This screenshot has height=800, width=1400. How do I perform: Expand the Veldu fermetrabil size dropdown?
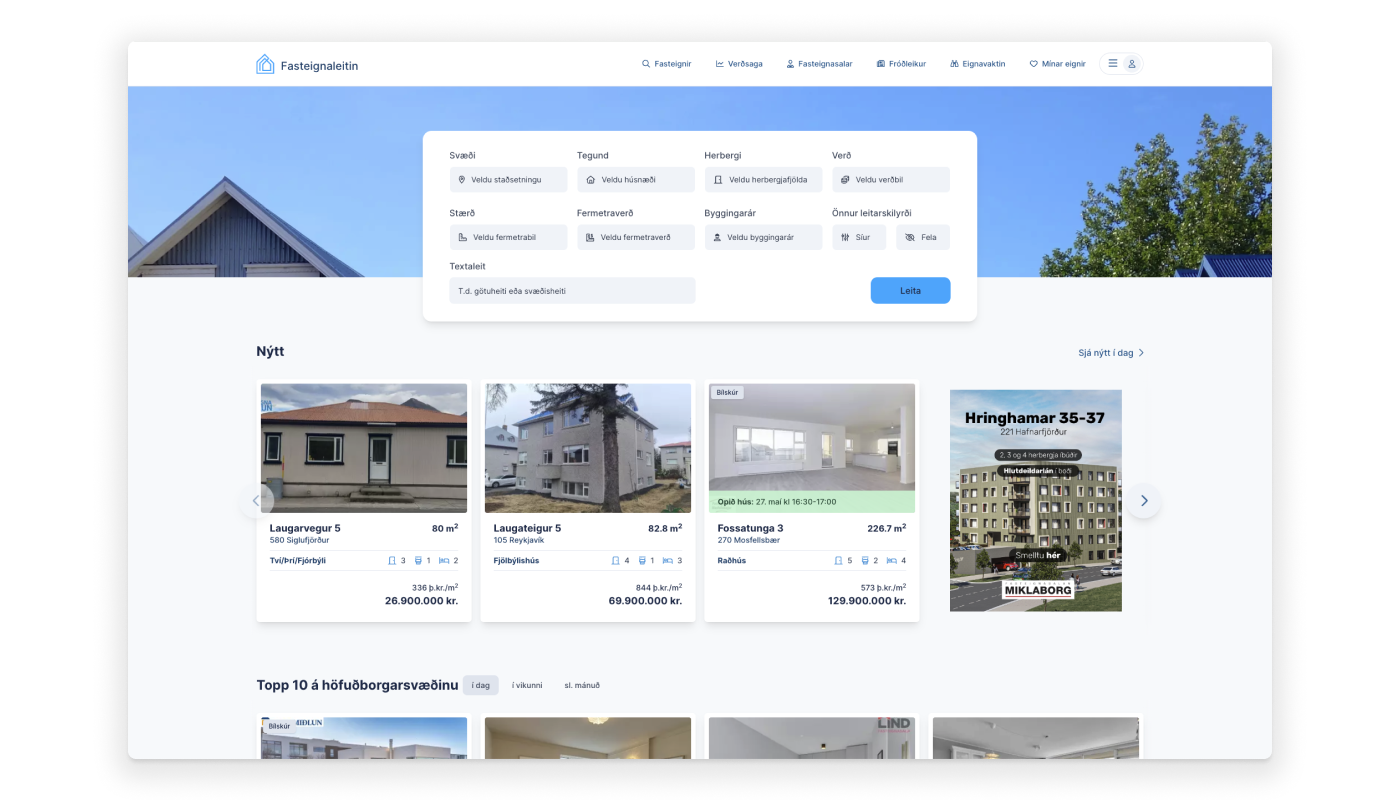tap(508, 237)
